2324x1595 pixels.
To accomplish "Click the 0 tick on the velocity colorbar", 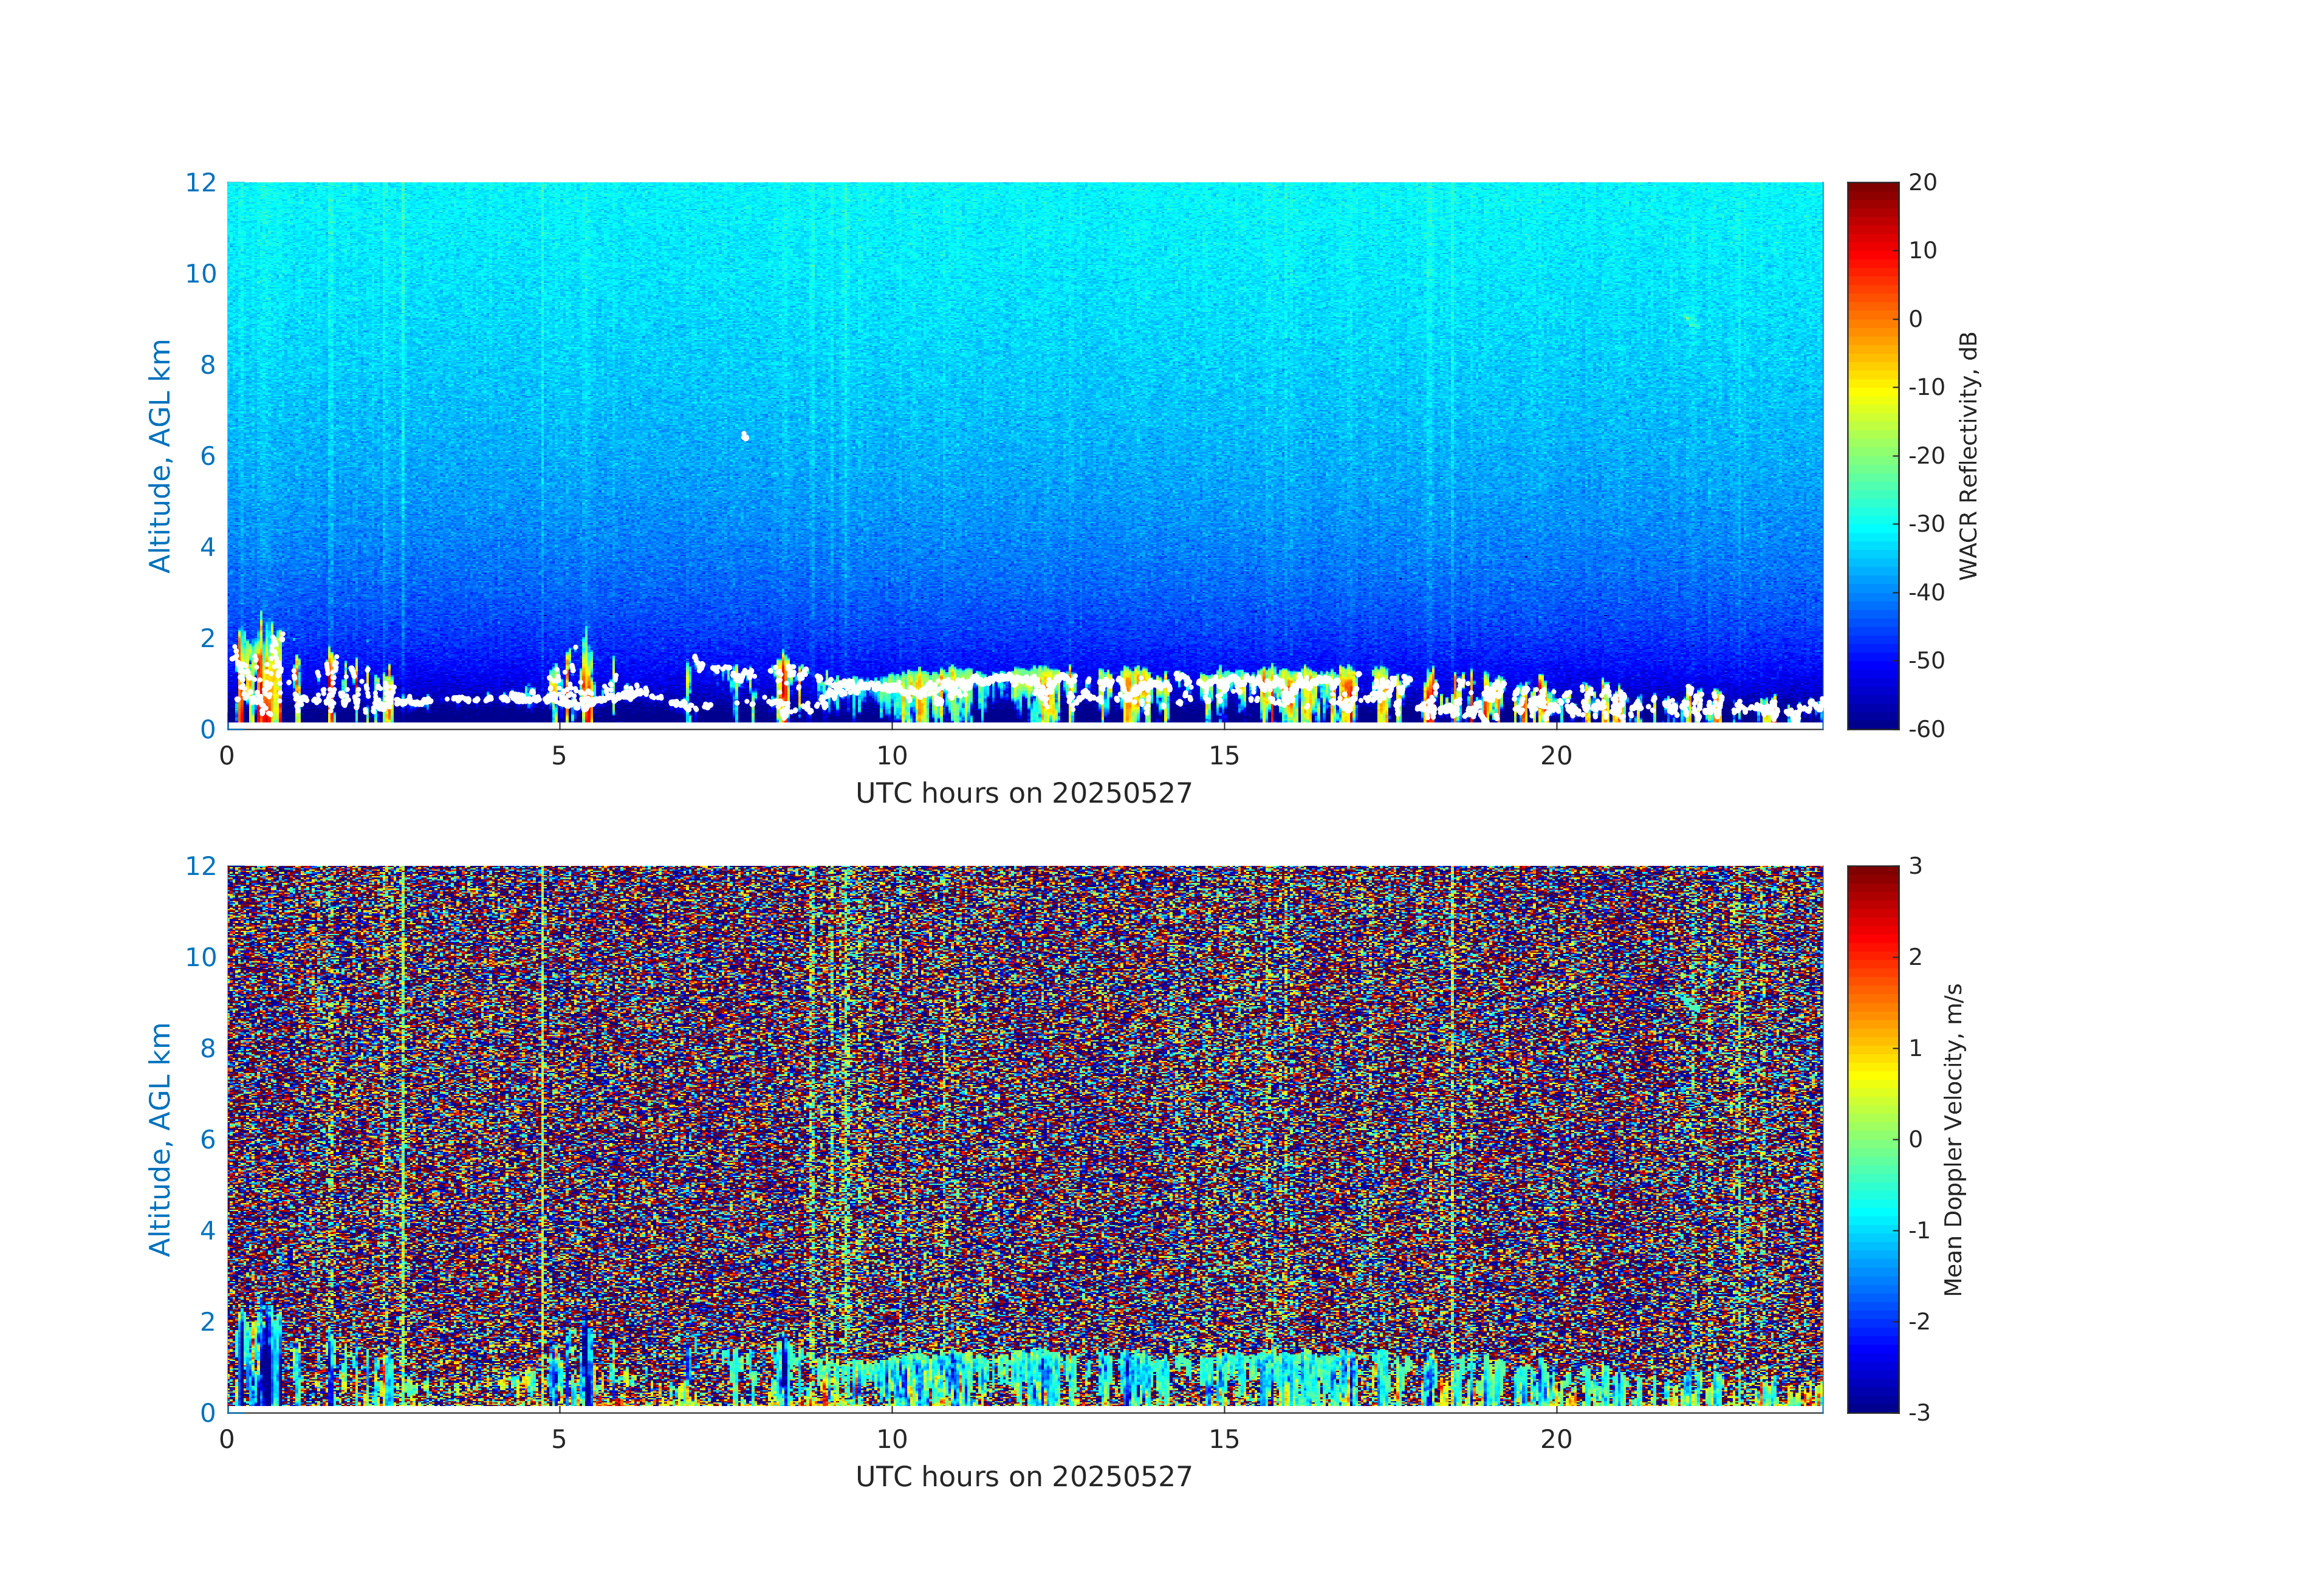I will [1916, 1139].
